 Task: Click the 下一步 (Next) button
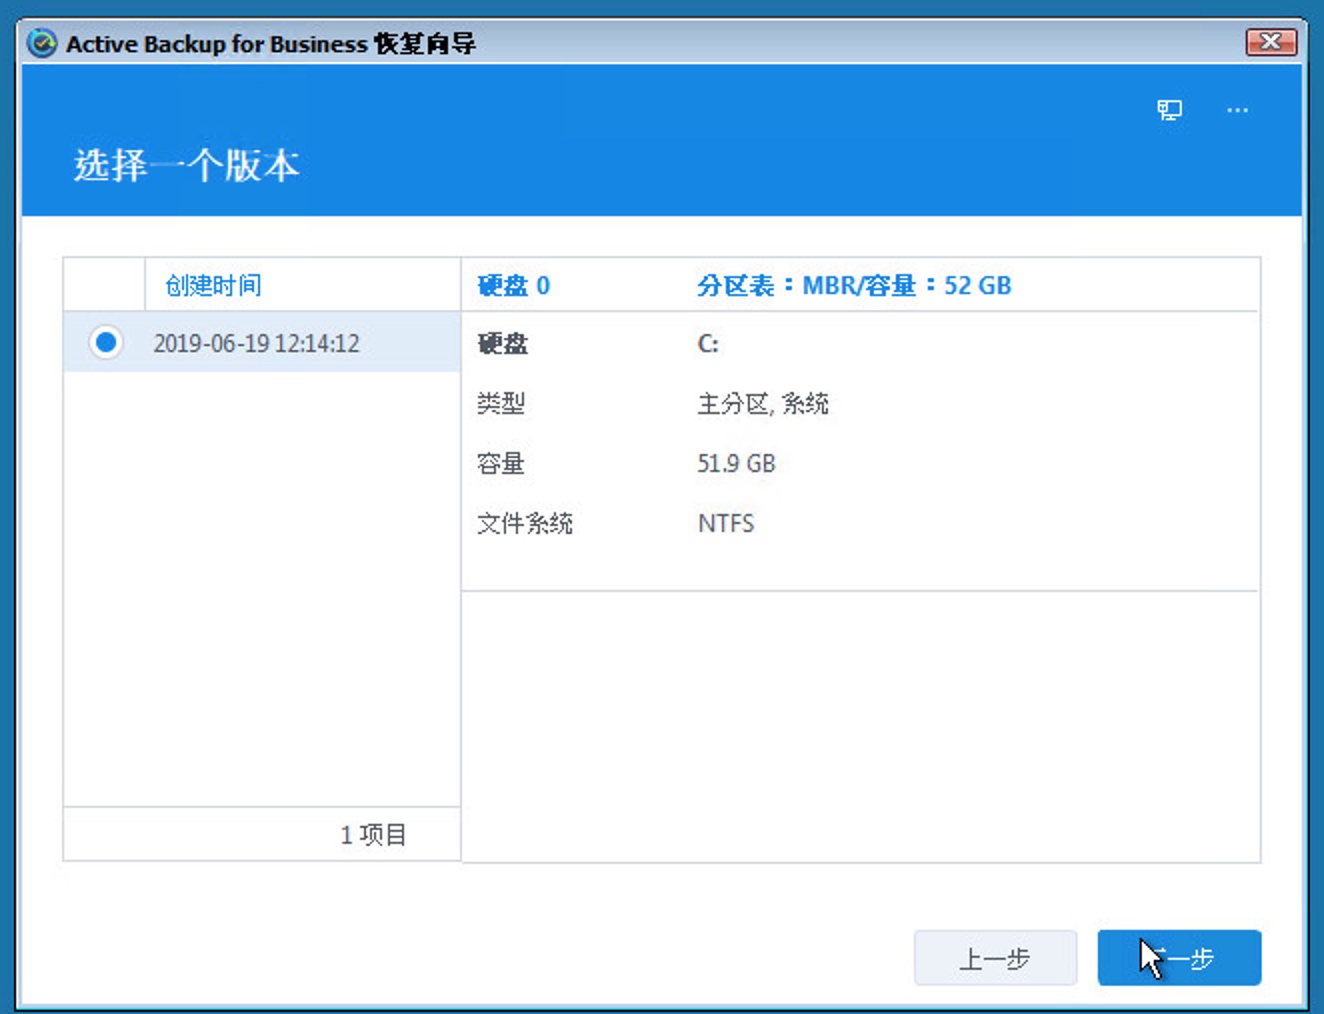point(1179,958)
